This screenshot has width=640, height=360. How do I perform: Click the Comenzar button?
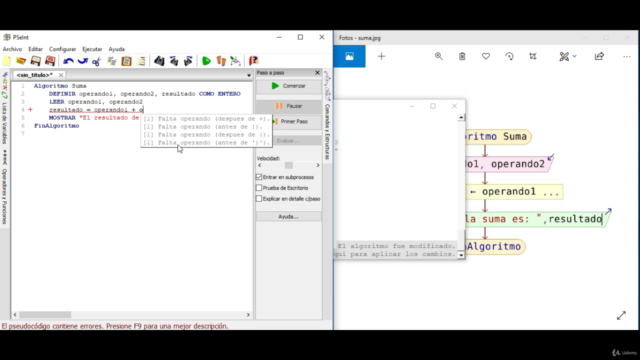click(x=289, y=86)
